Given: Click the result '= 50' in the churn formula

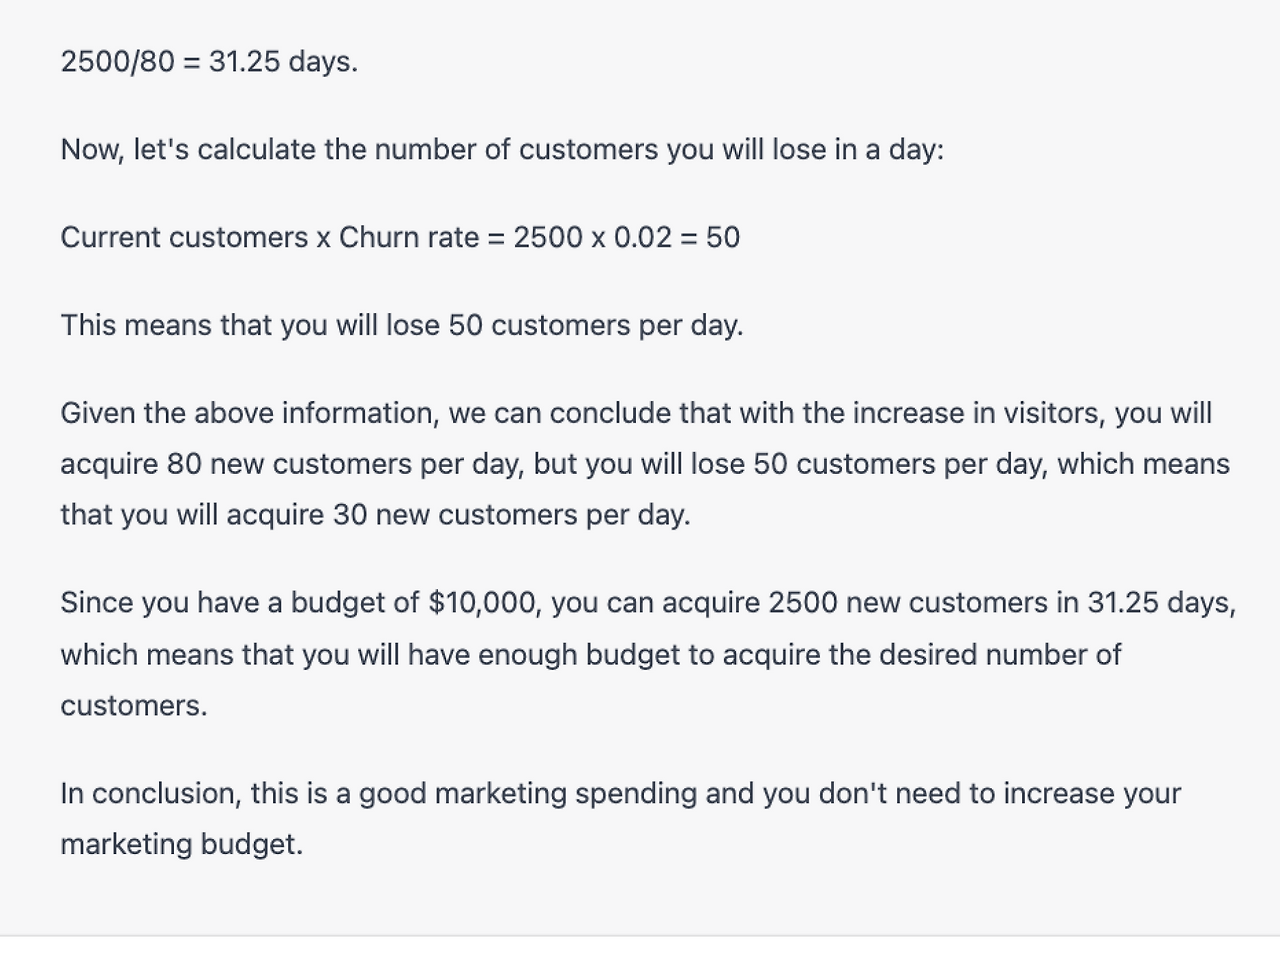Looking at the screenshot, I should coord(711,238).
